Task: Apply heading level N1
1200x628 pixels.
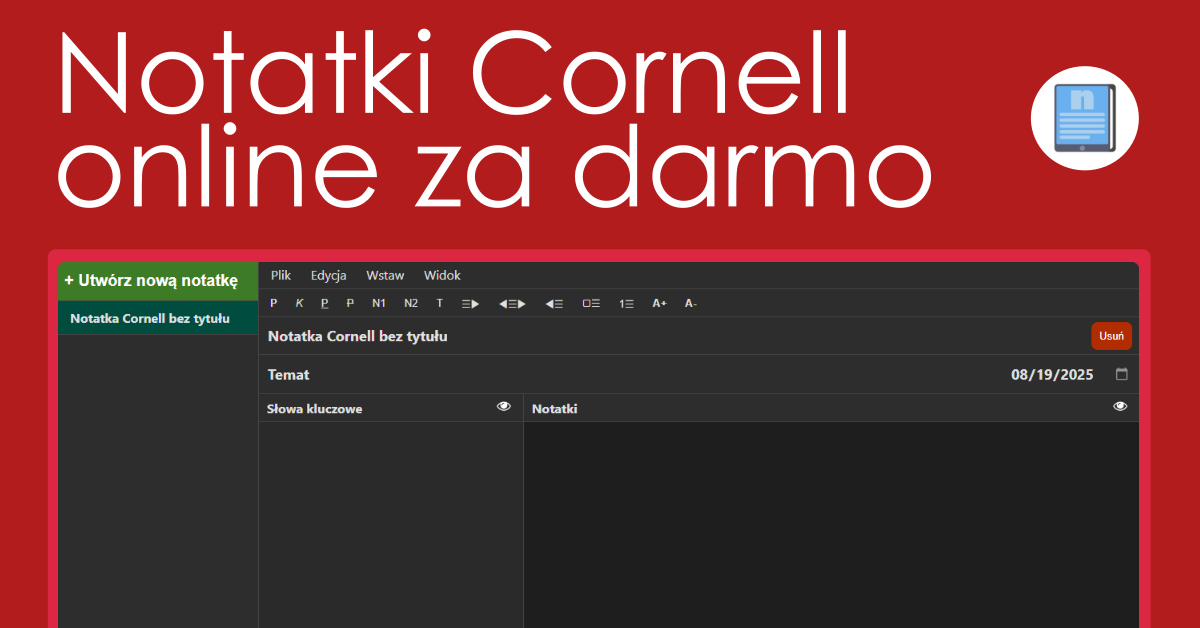Action: click(379, 303)
